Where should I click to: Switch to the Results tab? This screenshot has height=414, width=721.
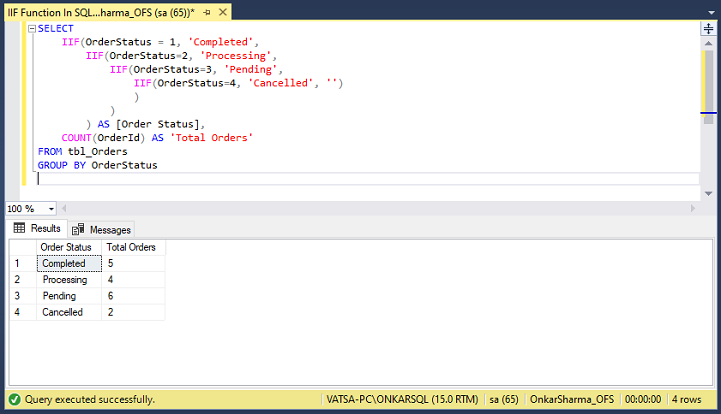point(38,228)
